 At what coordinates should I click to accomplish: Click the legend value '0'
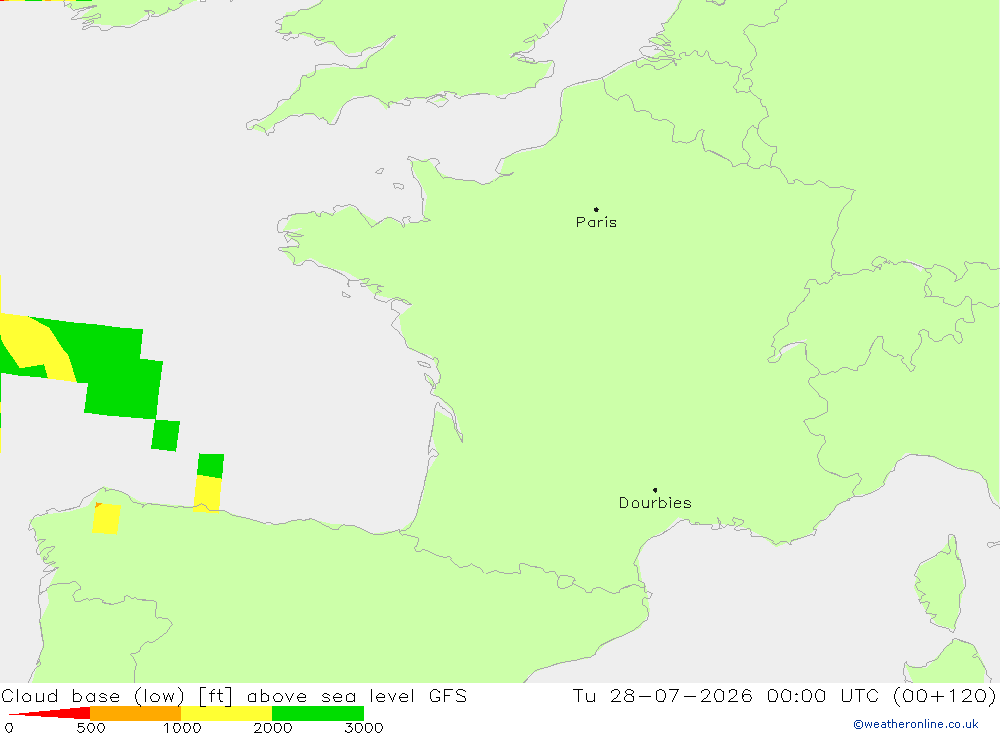click(x=9, y=727)
